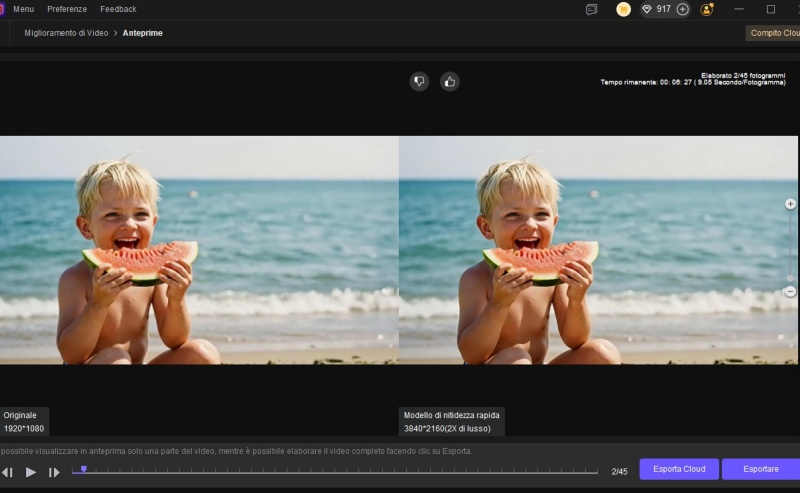Click the enhanced preview image on right
Image resolution: width=800 pixels, height=493 pixels.
[598, 250]
